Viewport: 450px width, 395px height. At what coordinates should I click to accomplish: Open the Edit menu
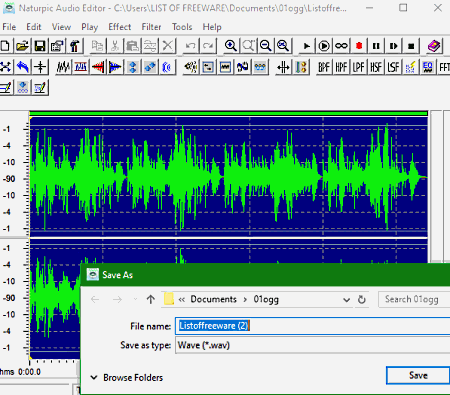point(34,27)
